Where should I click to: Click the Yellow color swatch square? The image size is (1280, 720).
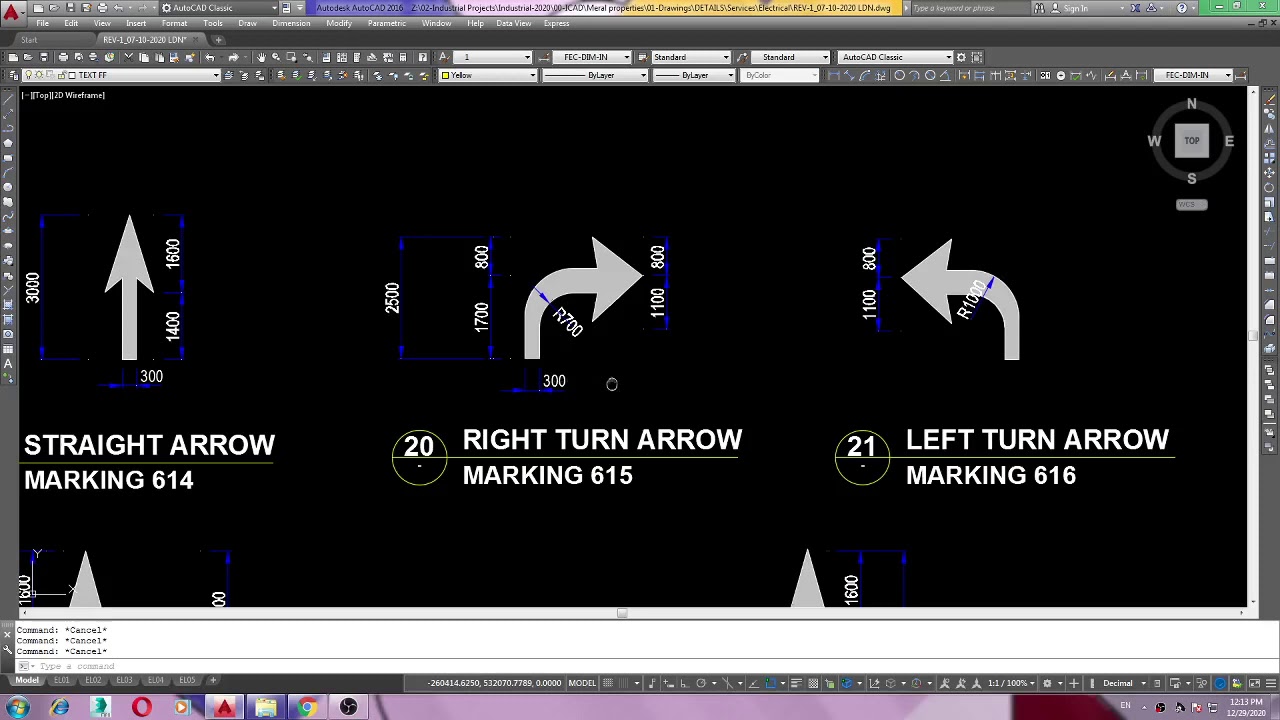[446, 75]
